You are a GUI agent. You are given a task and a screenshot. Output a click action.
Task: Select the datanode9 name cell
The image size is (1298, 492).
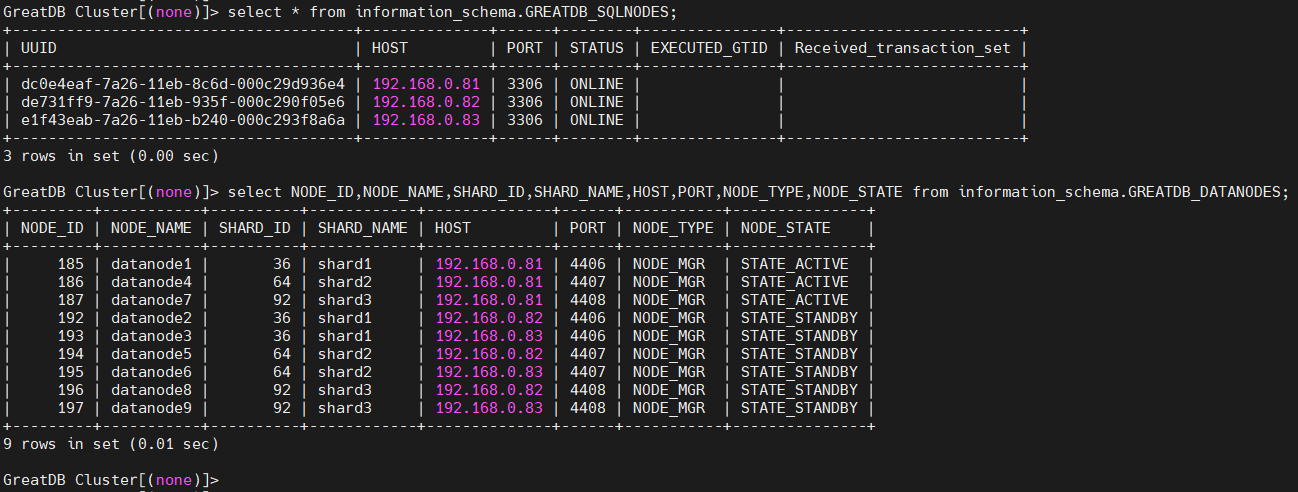pos(151,408)
